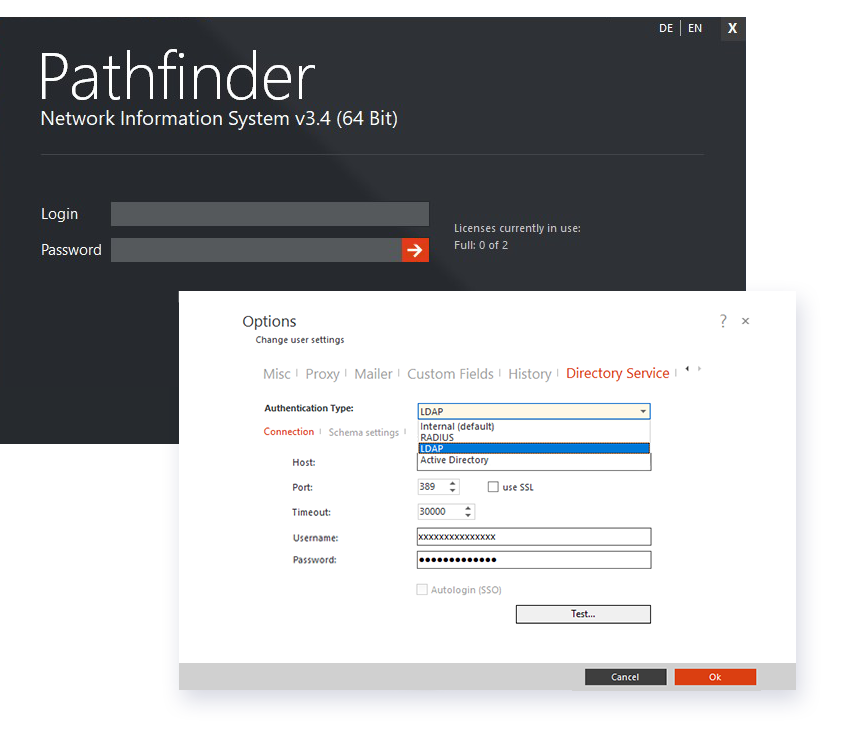Submit login with the orange arrow button
Image resolution: width=841 pixels, height=748 pixels.
tap(415, 250)
